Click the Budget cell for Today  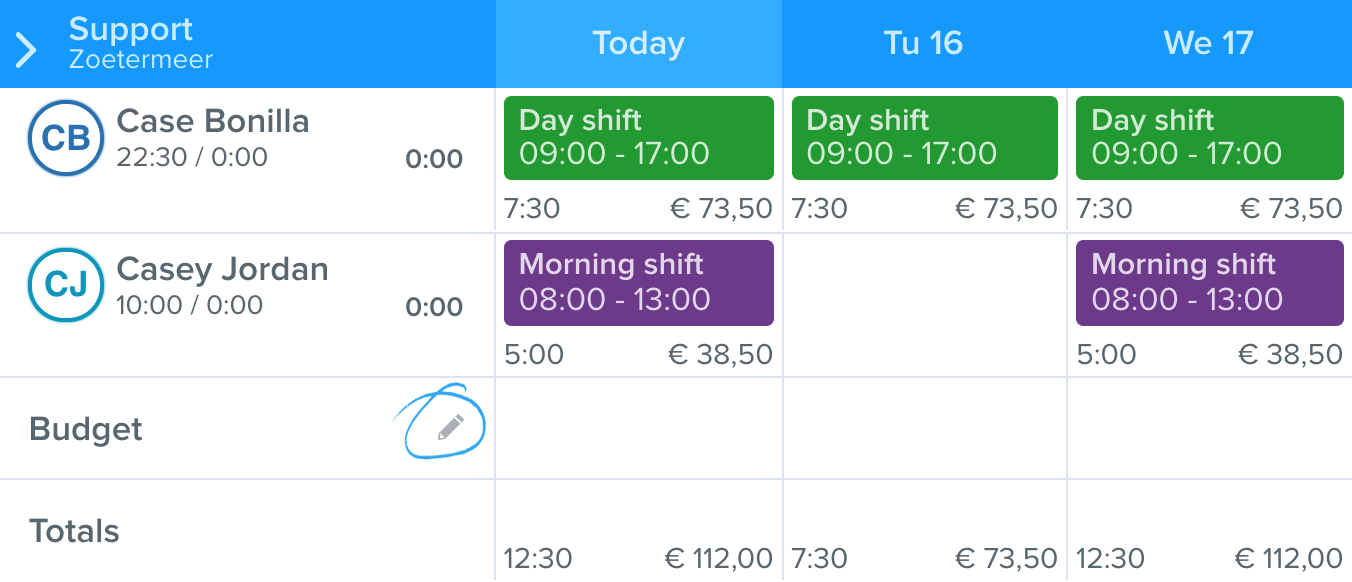click(639, 428)
